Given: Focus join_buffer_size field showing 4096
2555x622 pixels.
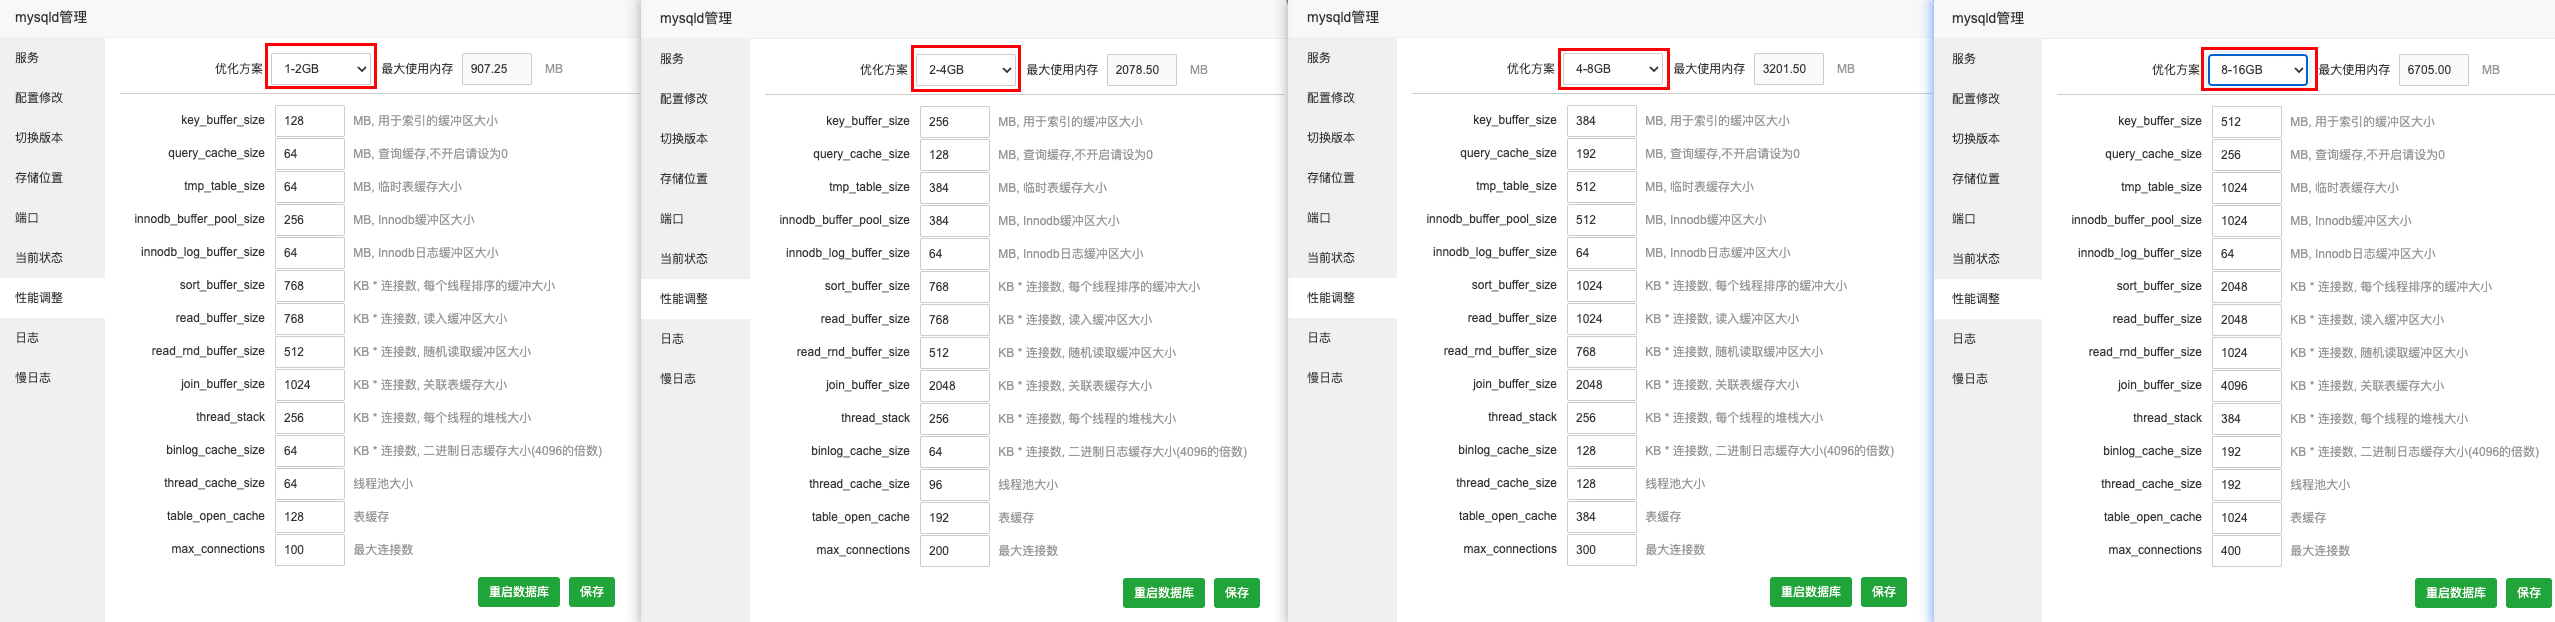Looking at the screenshot, I should click(x=2246, y=386).
